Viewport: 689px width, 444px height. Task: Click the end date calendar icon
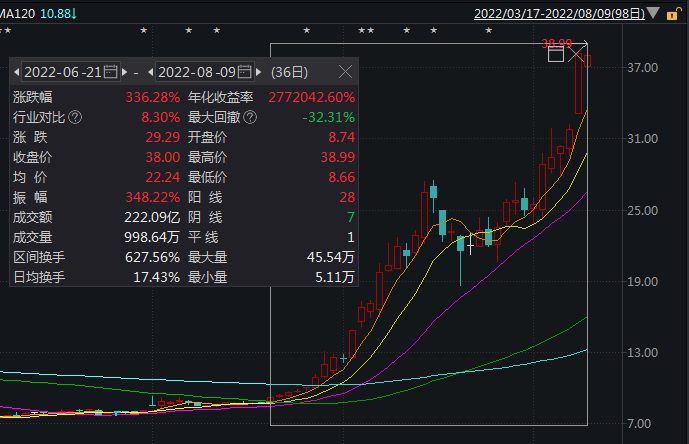[x=245, y=72]
